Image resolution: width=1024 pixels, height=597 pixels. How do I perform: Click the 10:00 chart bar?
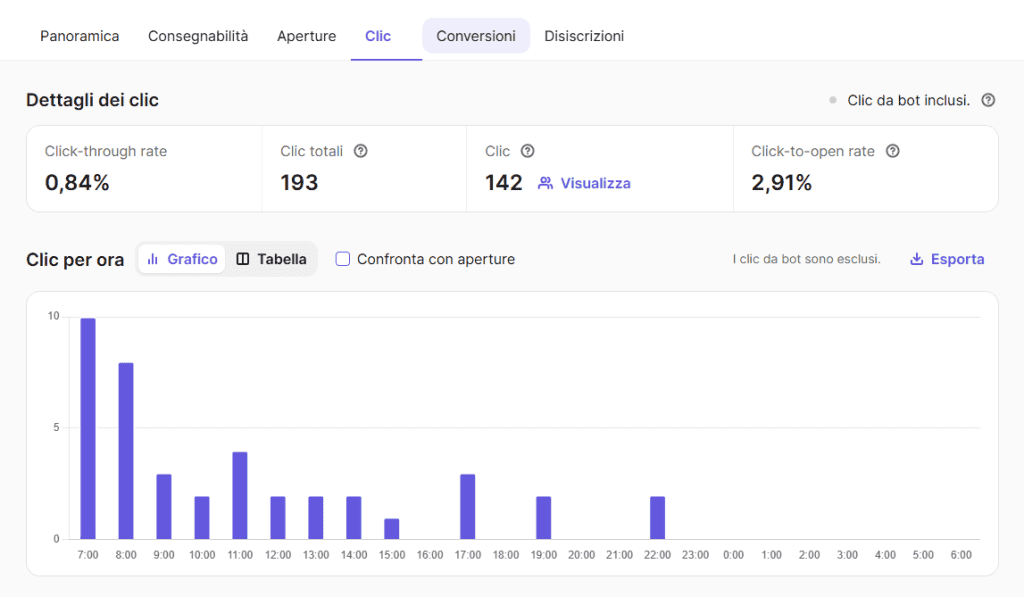click(202, 518)
